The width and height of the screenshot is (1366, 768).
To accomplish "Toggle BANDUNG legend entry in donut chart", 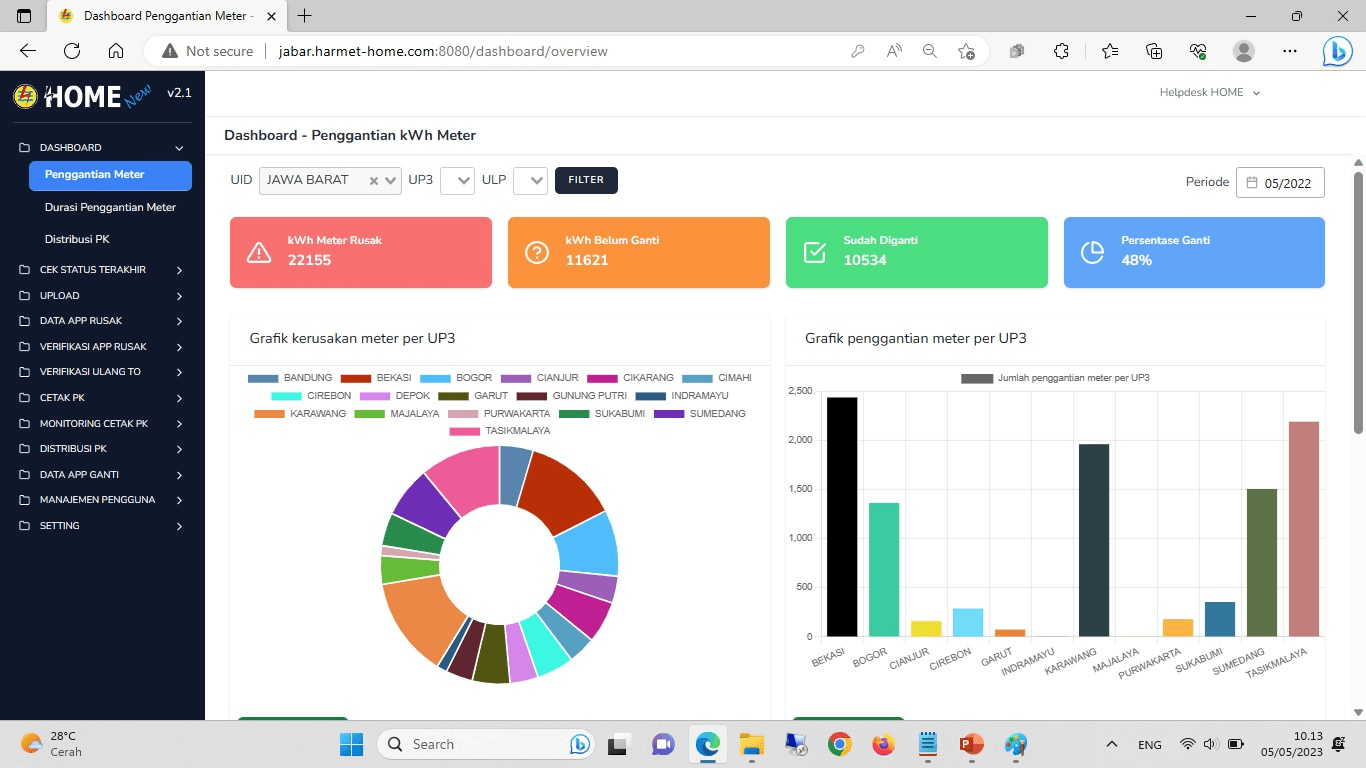I will pos(290,378).
